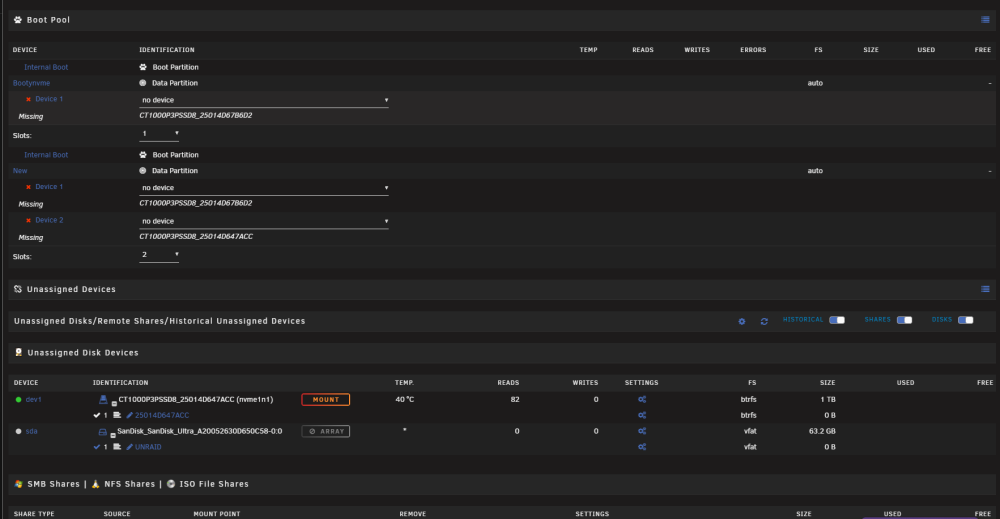
Task: Click the SMB Shares heading text
Action: (x=54, y=484)
